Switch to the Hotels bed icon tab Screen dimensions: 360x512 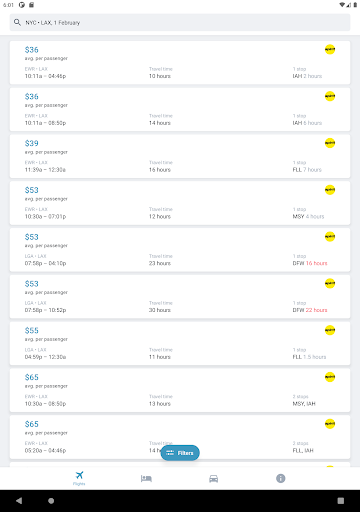146,479
